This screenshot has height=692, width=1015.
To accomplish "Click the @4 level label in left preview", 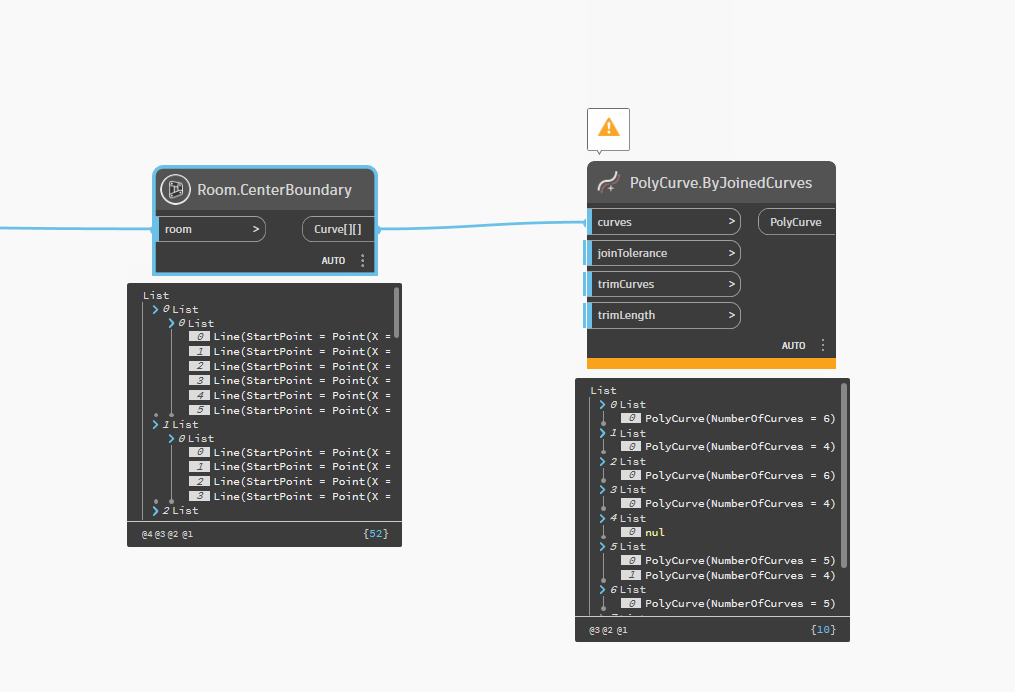I will (x=147, y=534).
